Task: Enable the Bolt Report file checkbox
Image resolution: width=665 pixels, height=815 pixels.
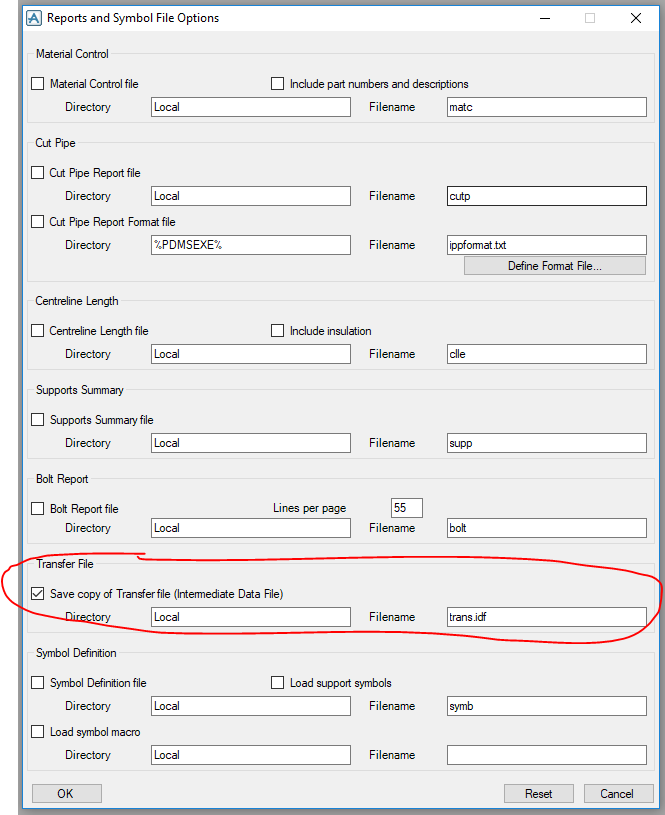Action: point(39,509)
